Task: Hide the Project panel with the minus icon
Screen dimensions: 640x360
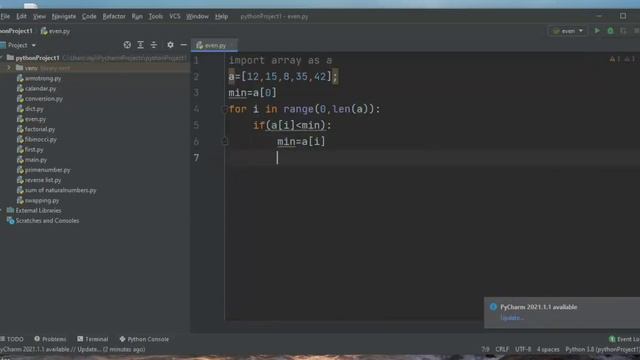Action: coord(184,45)
